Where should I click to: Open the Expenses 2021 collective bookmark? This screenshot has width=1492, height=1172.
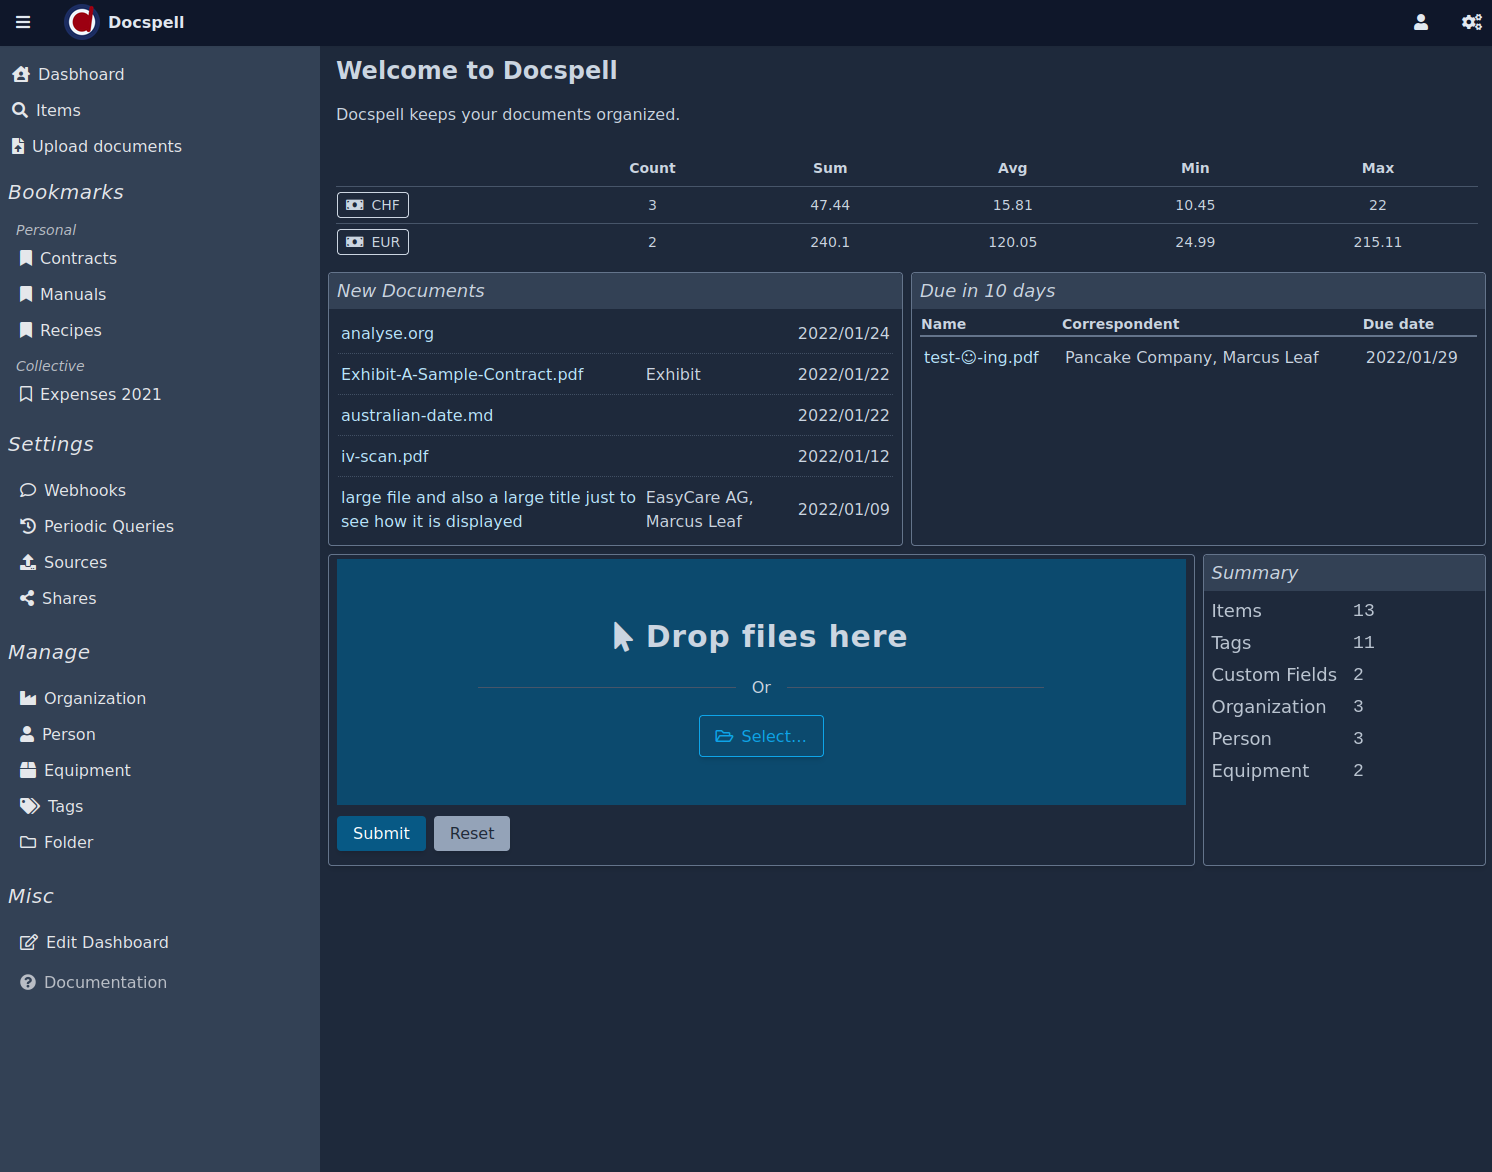point(100,394)
